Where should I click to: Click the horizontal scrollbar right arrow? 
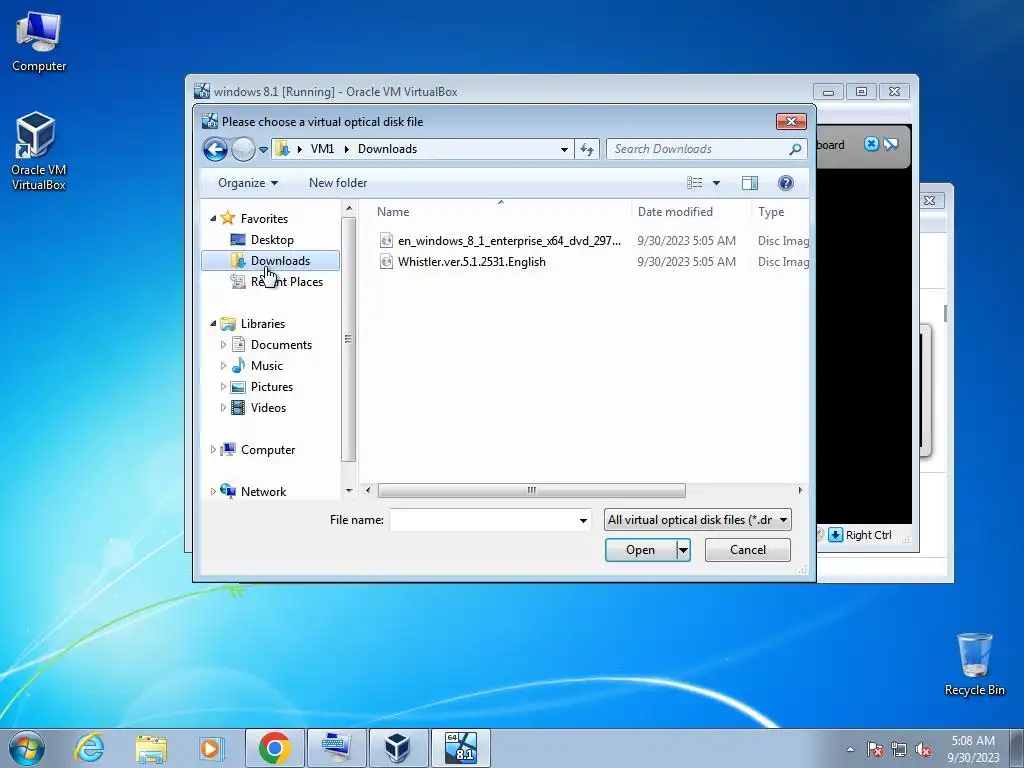(800, 490)
